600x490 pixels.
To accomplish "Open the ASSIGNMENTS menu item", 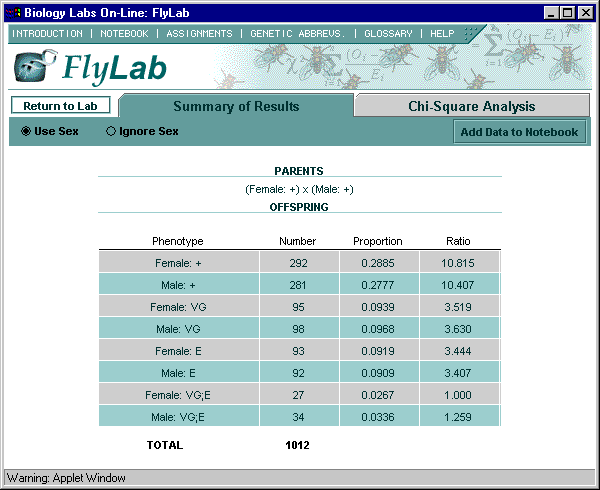I will (199, 34).
